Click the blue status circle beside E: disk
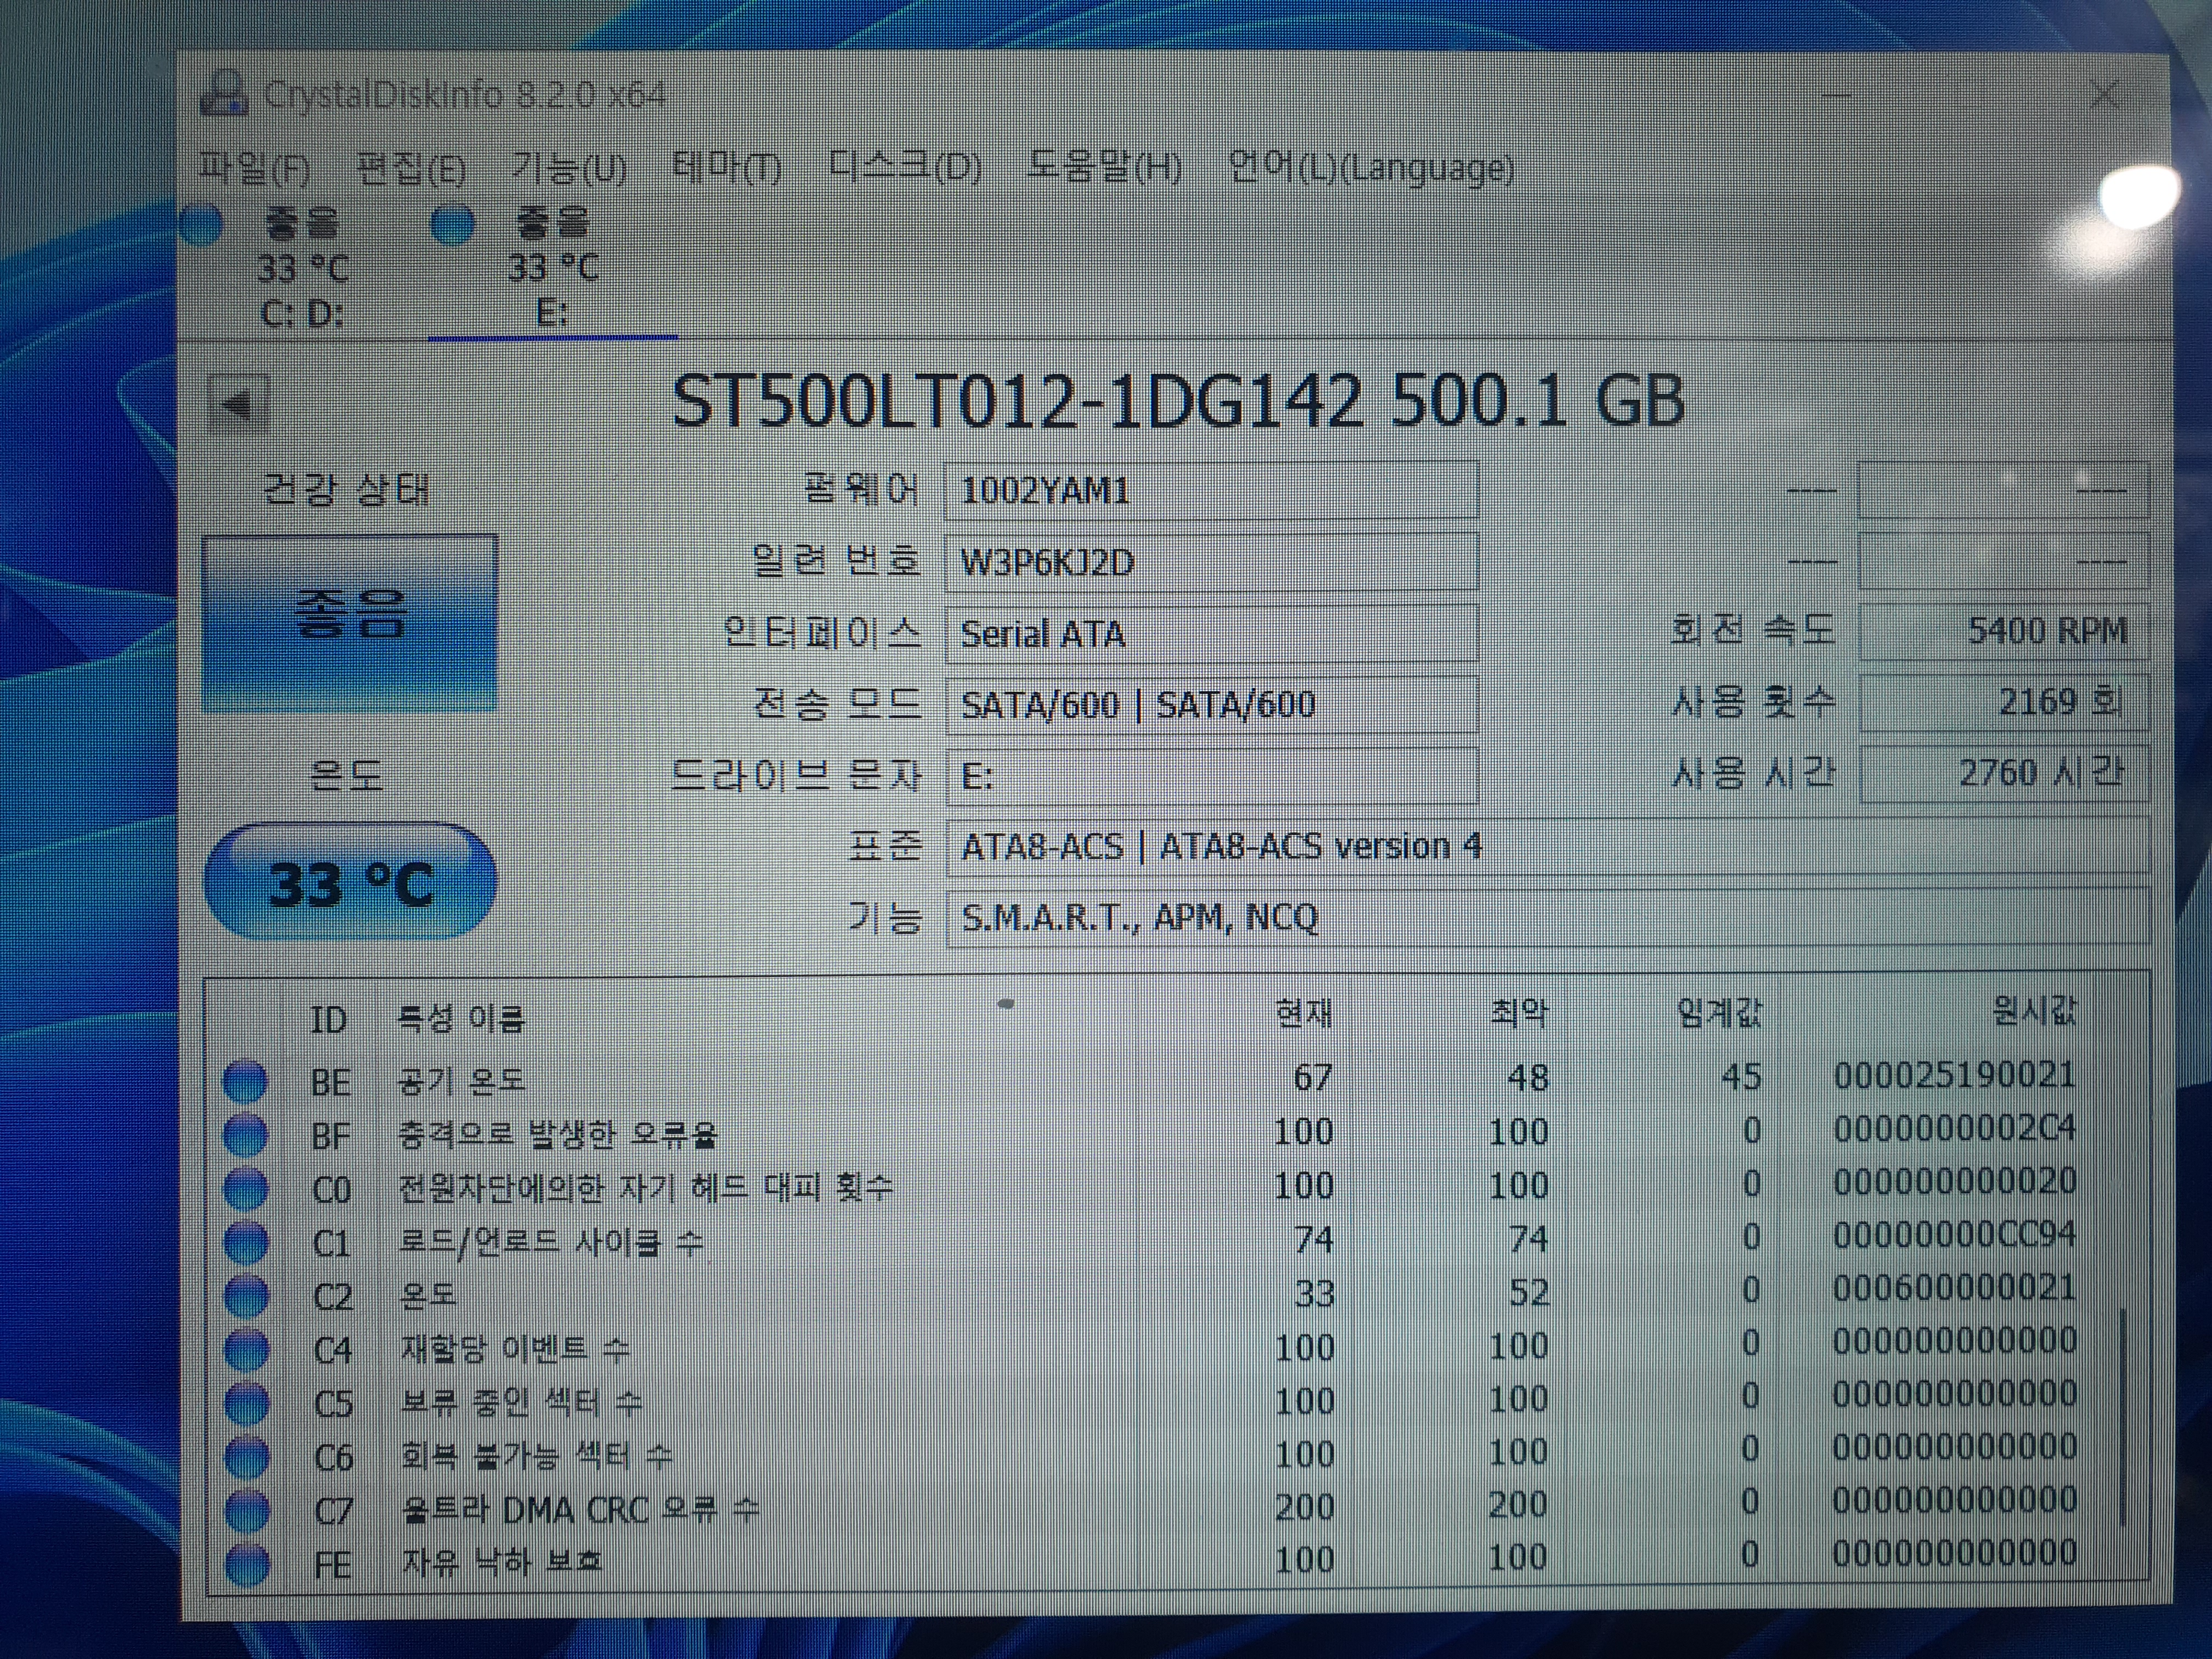The image size is (2212, 1659). click(x=452, y=224)
